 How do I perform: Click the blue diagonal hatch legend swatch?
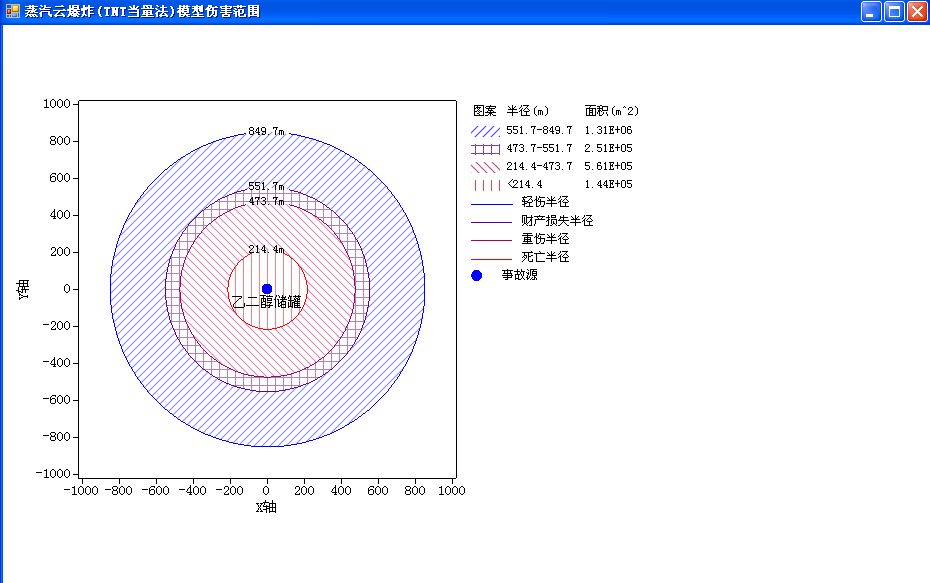point(486,131)
